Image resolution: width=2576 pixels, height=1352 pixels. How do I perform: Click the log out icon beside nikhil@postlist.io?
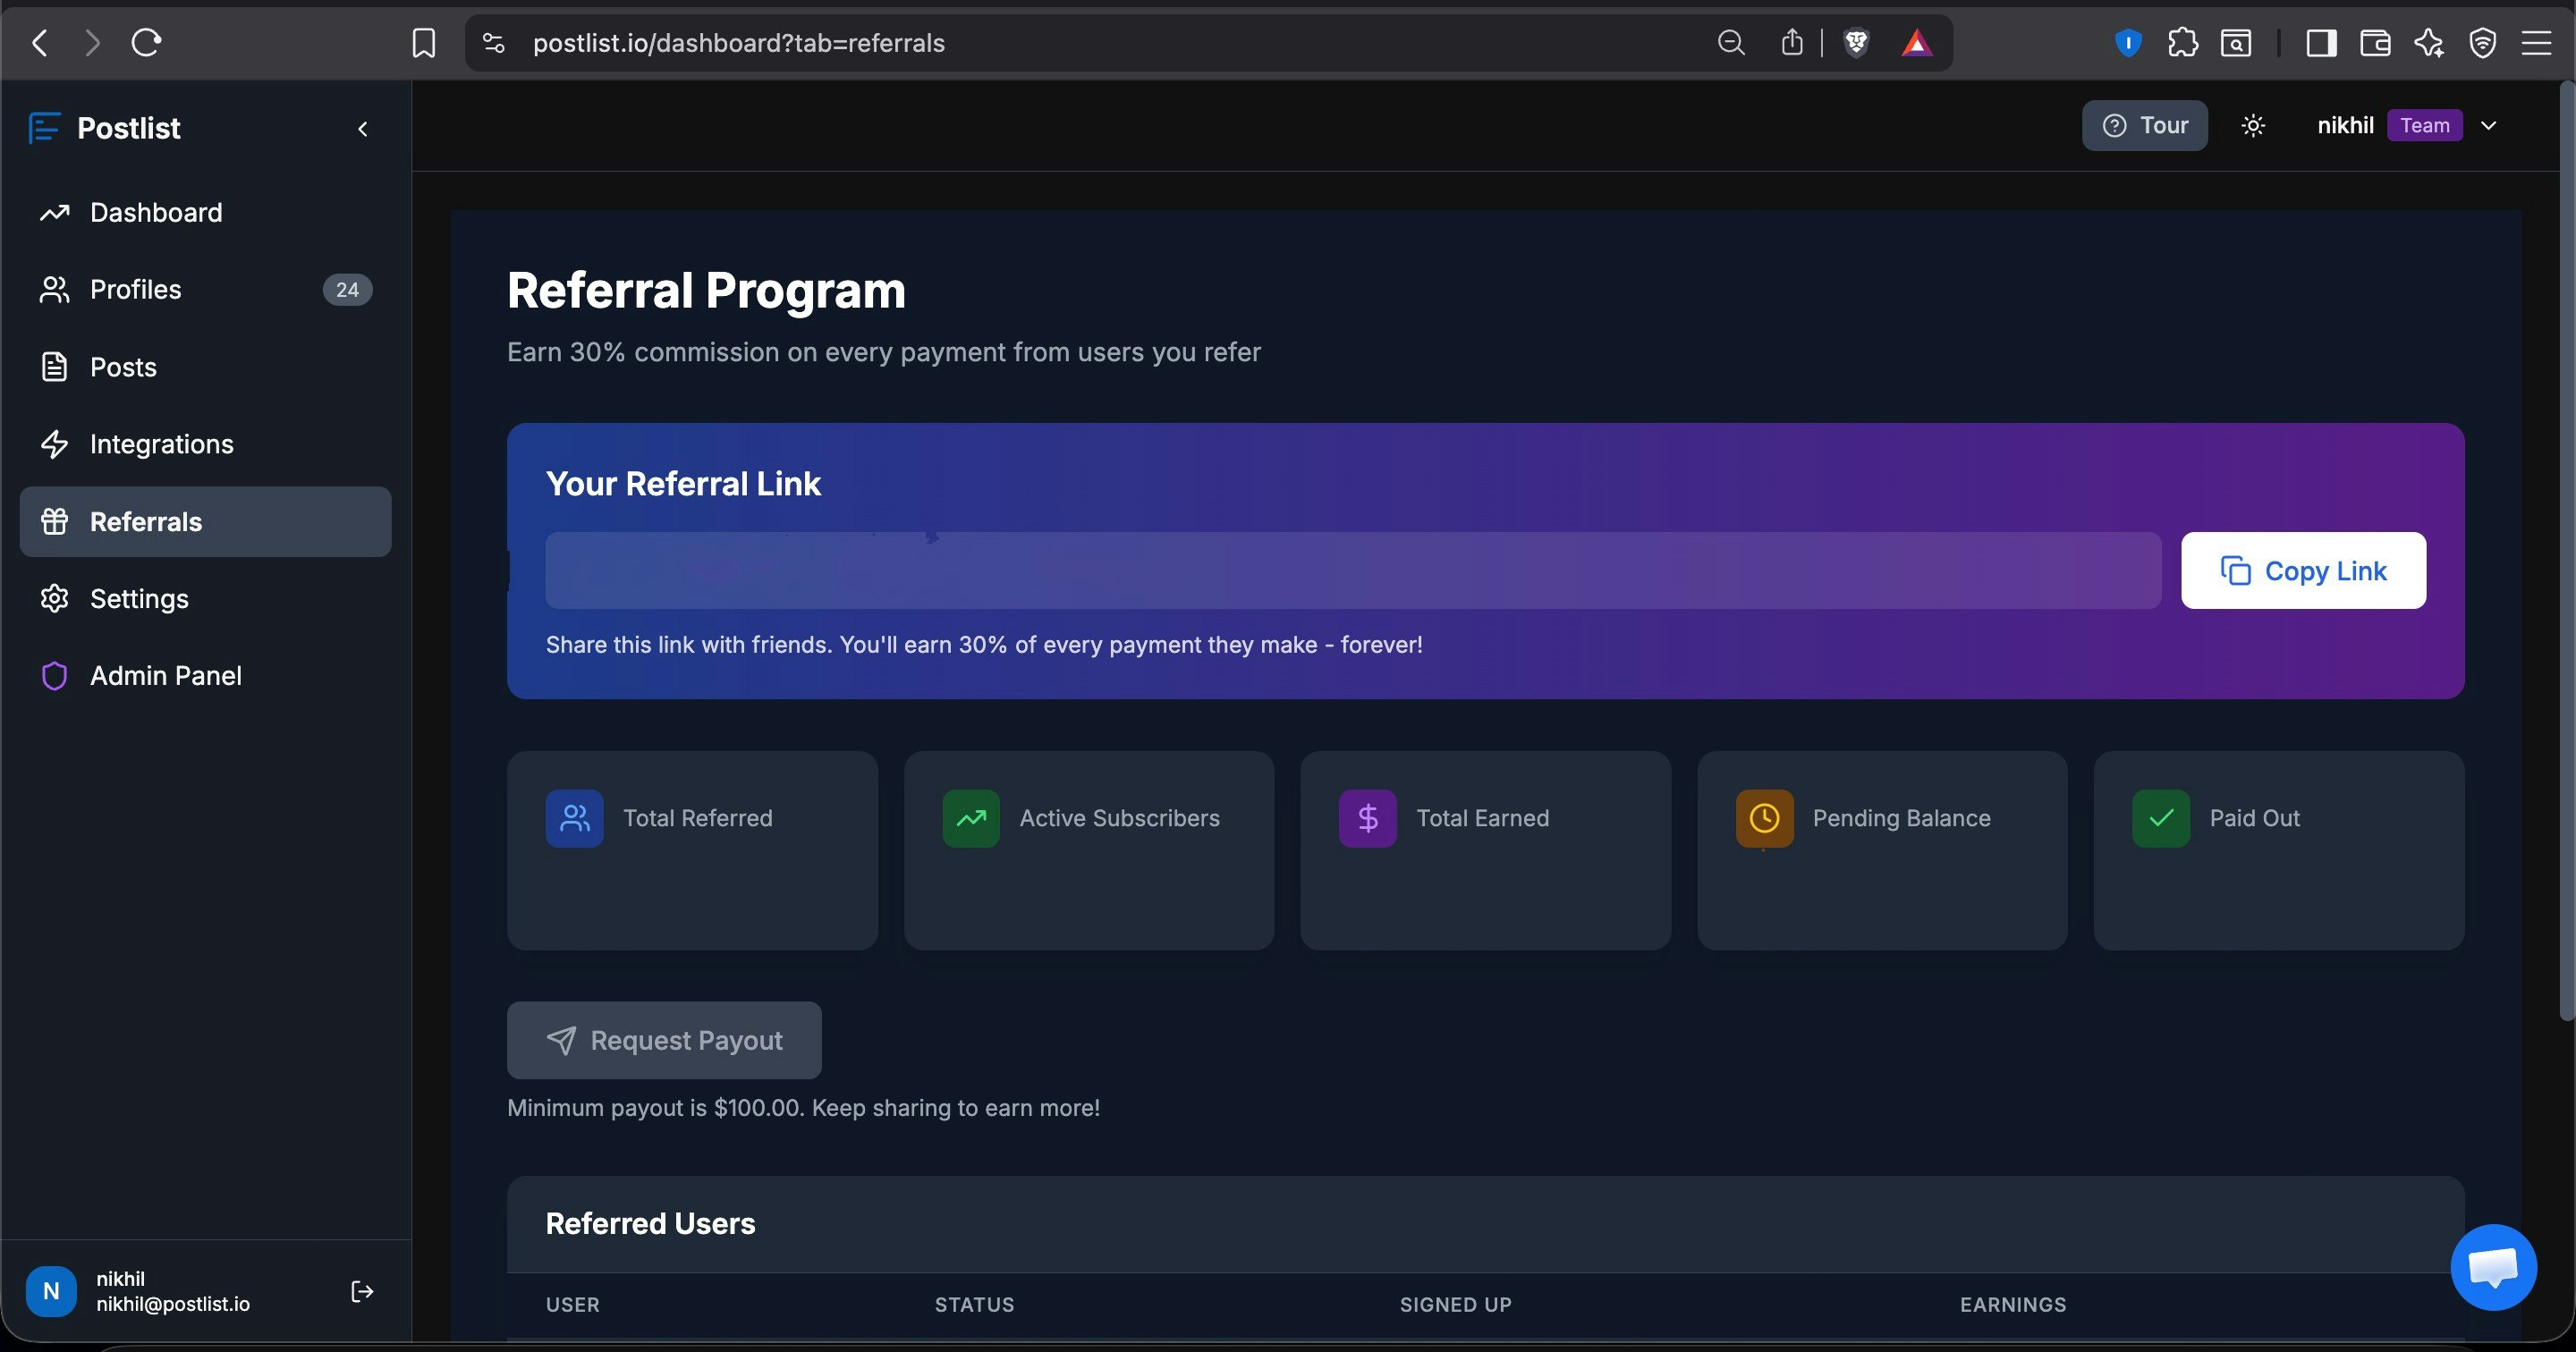click(362, 1291)
